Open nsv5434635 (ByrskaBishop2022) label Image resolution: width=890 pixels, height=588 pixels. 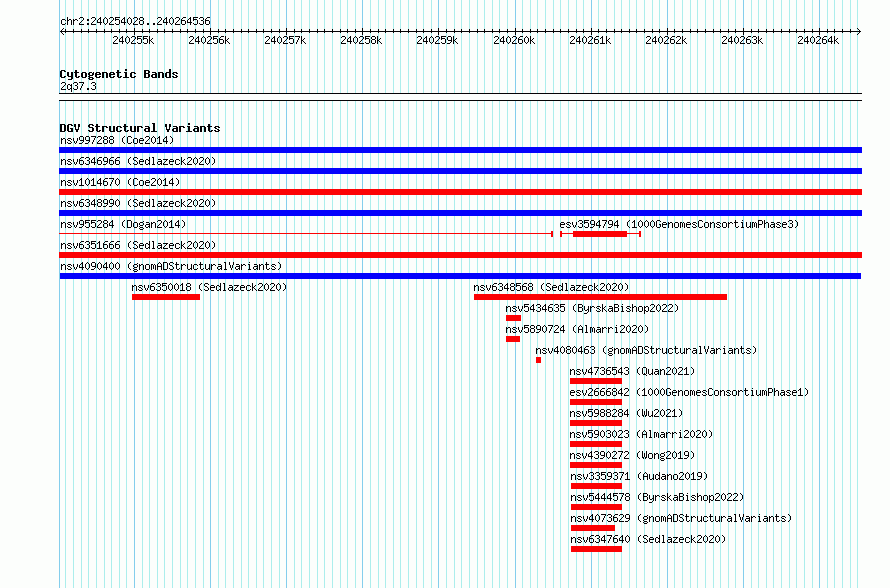(x=592, y=308)
